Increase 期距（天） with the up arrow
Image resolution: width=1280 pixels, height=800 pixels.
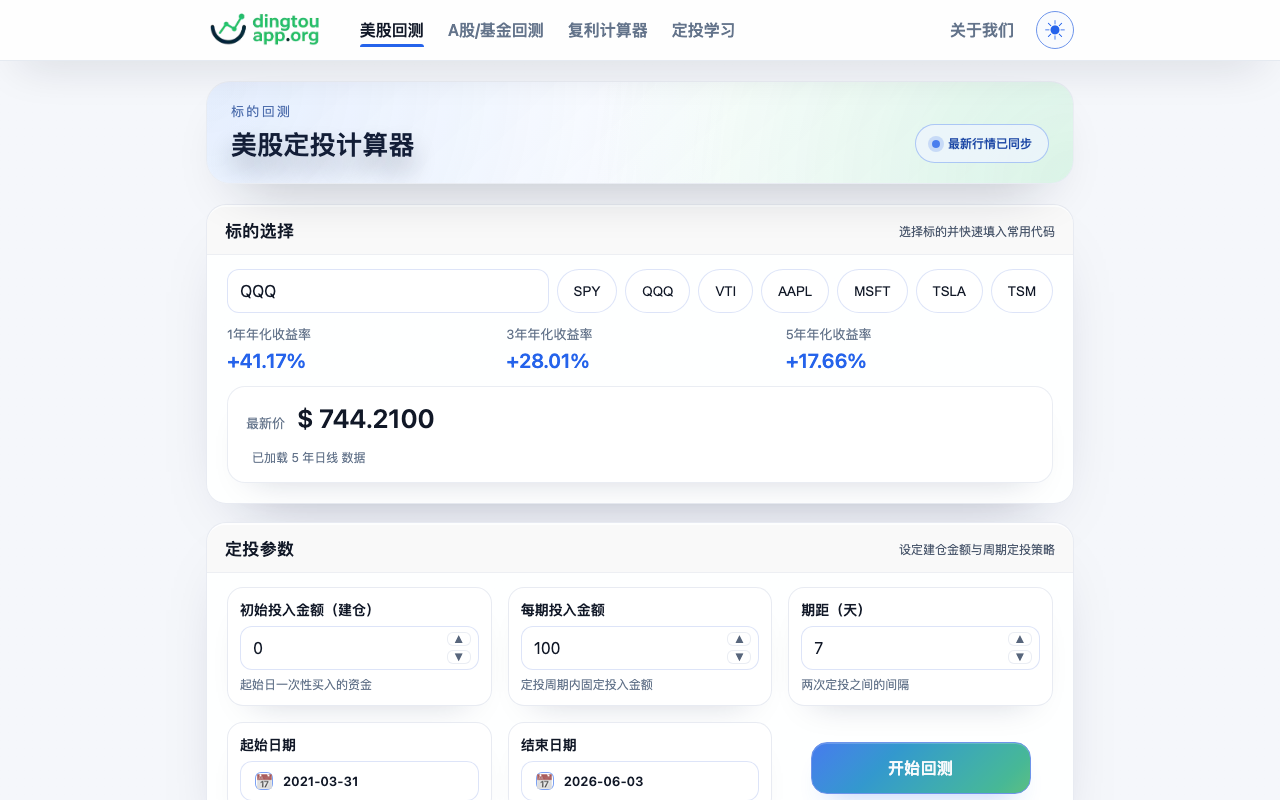tap(1020, 639)
